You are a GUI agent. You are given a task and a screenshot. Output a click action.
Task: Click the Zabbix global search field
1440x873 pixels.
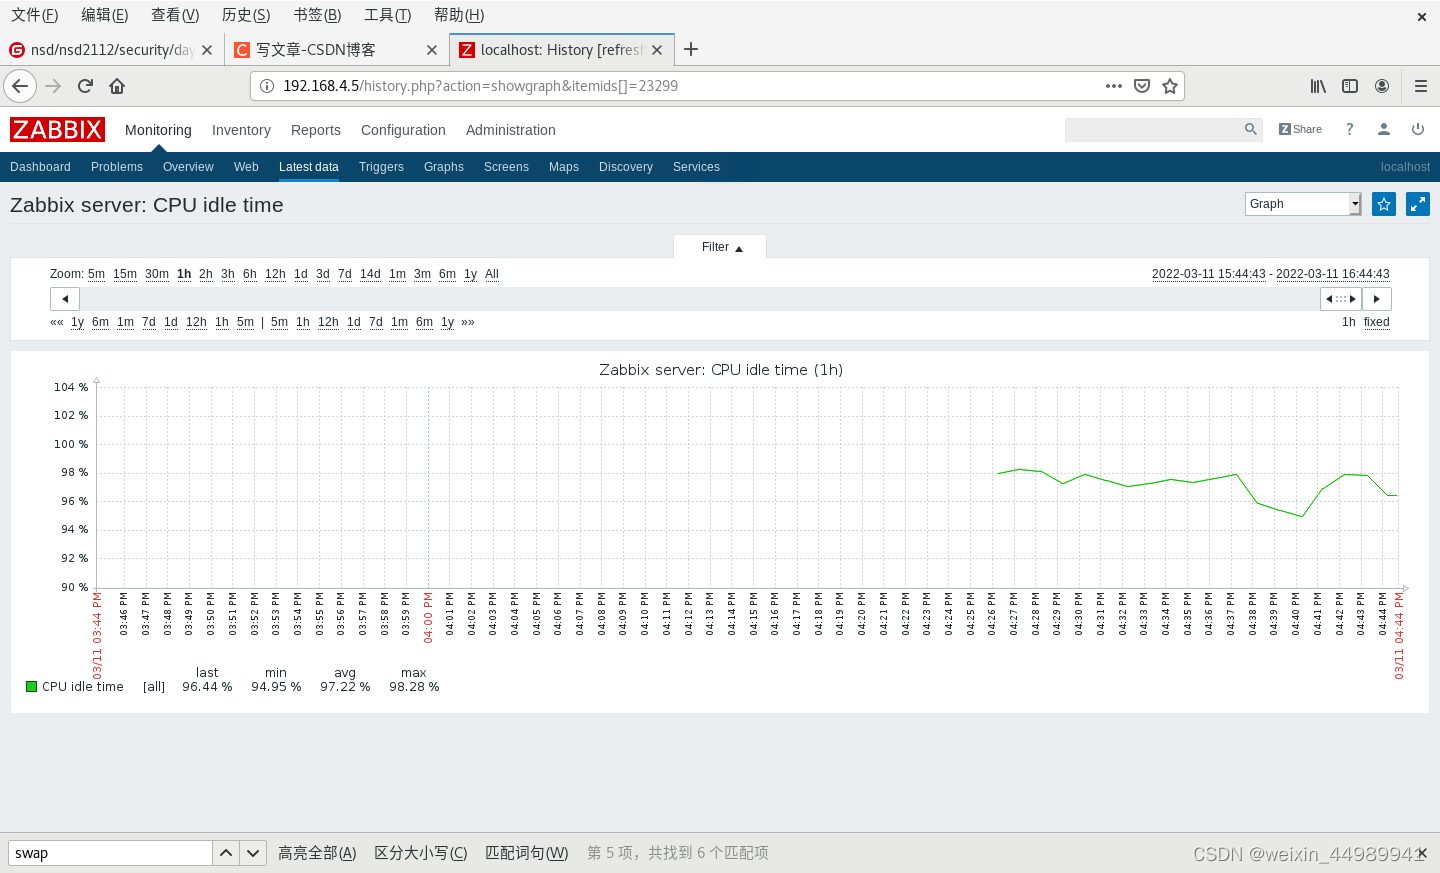(x=1153, y=129)
